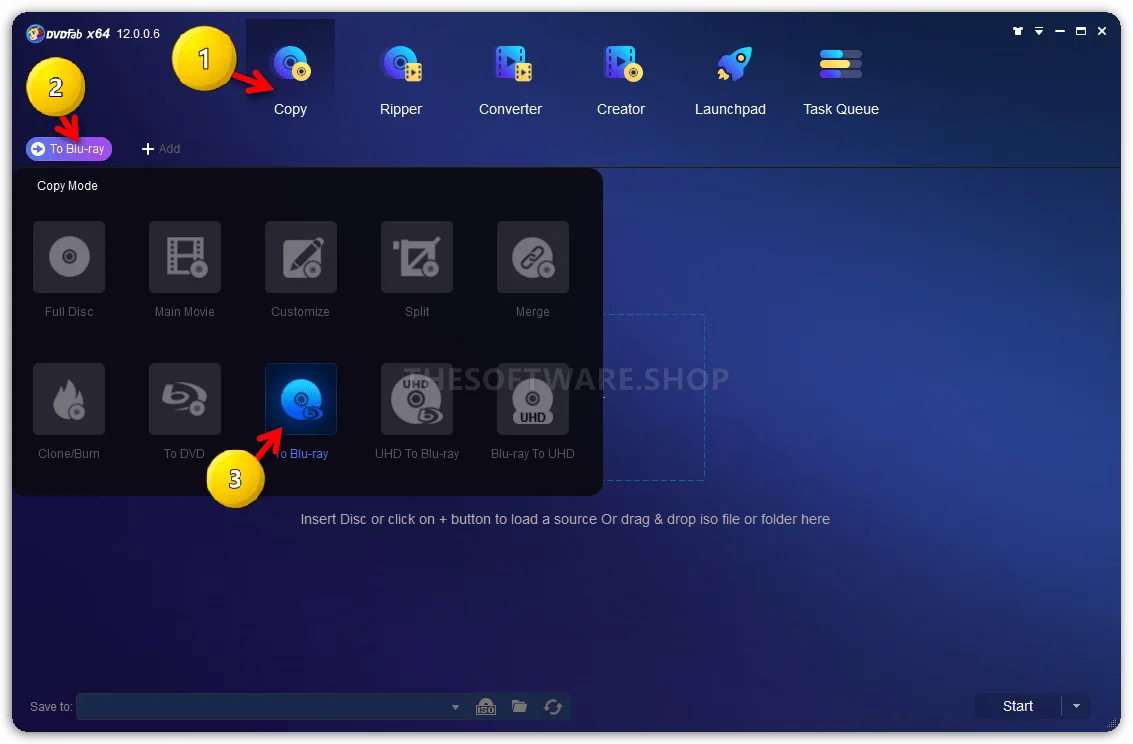Viewport: 1133px width, 744px height.
Task: Select UHD To Blu-ray copy mode
Action: tap(417, 399)
